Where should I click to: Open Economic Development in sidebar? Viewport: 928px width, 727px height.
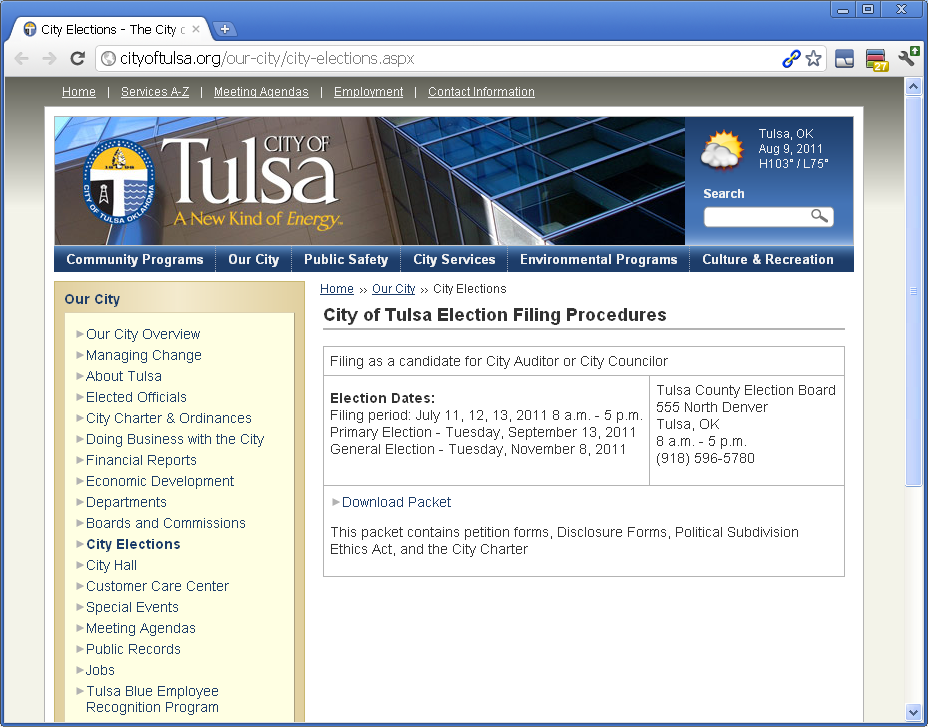pos(160,481)
